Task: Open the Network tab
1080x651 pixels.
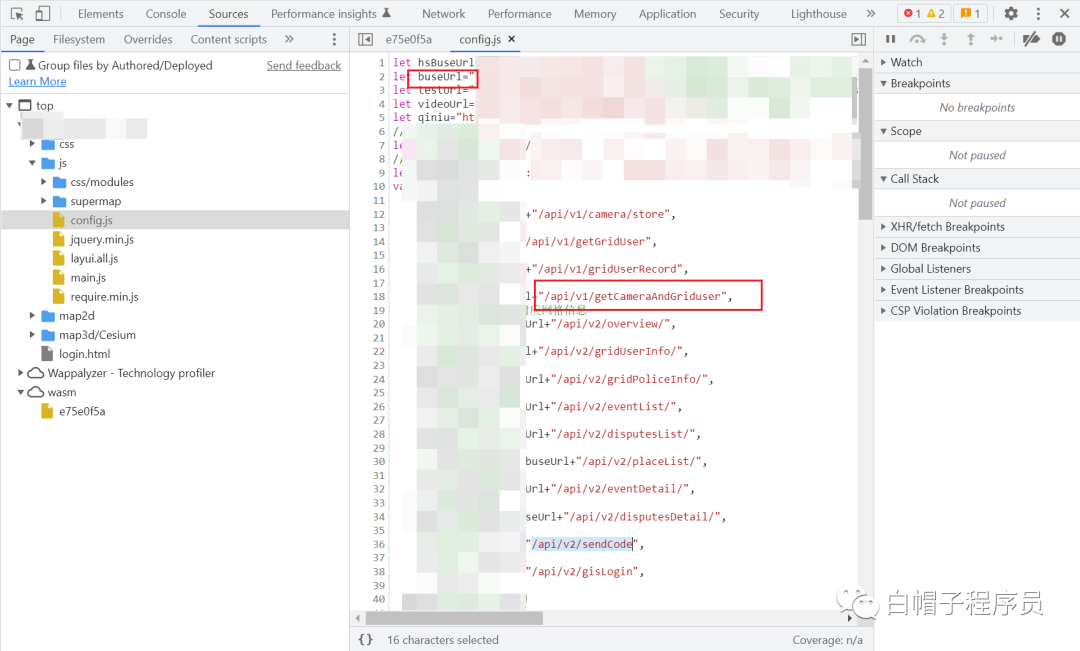Action: [444, 13]
